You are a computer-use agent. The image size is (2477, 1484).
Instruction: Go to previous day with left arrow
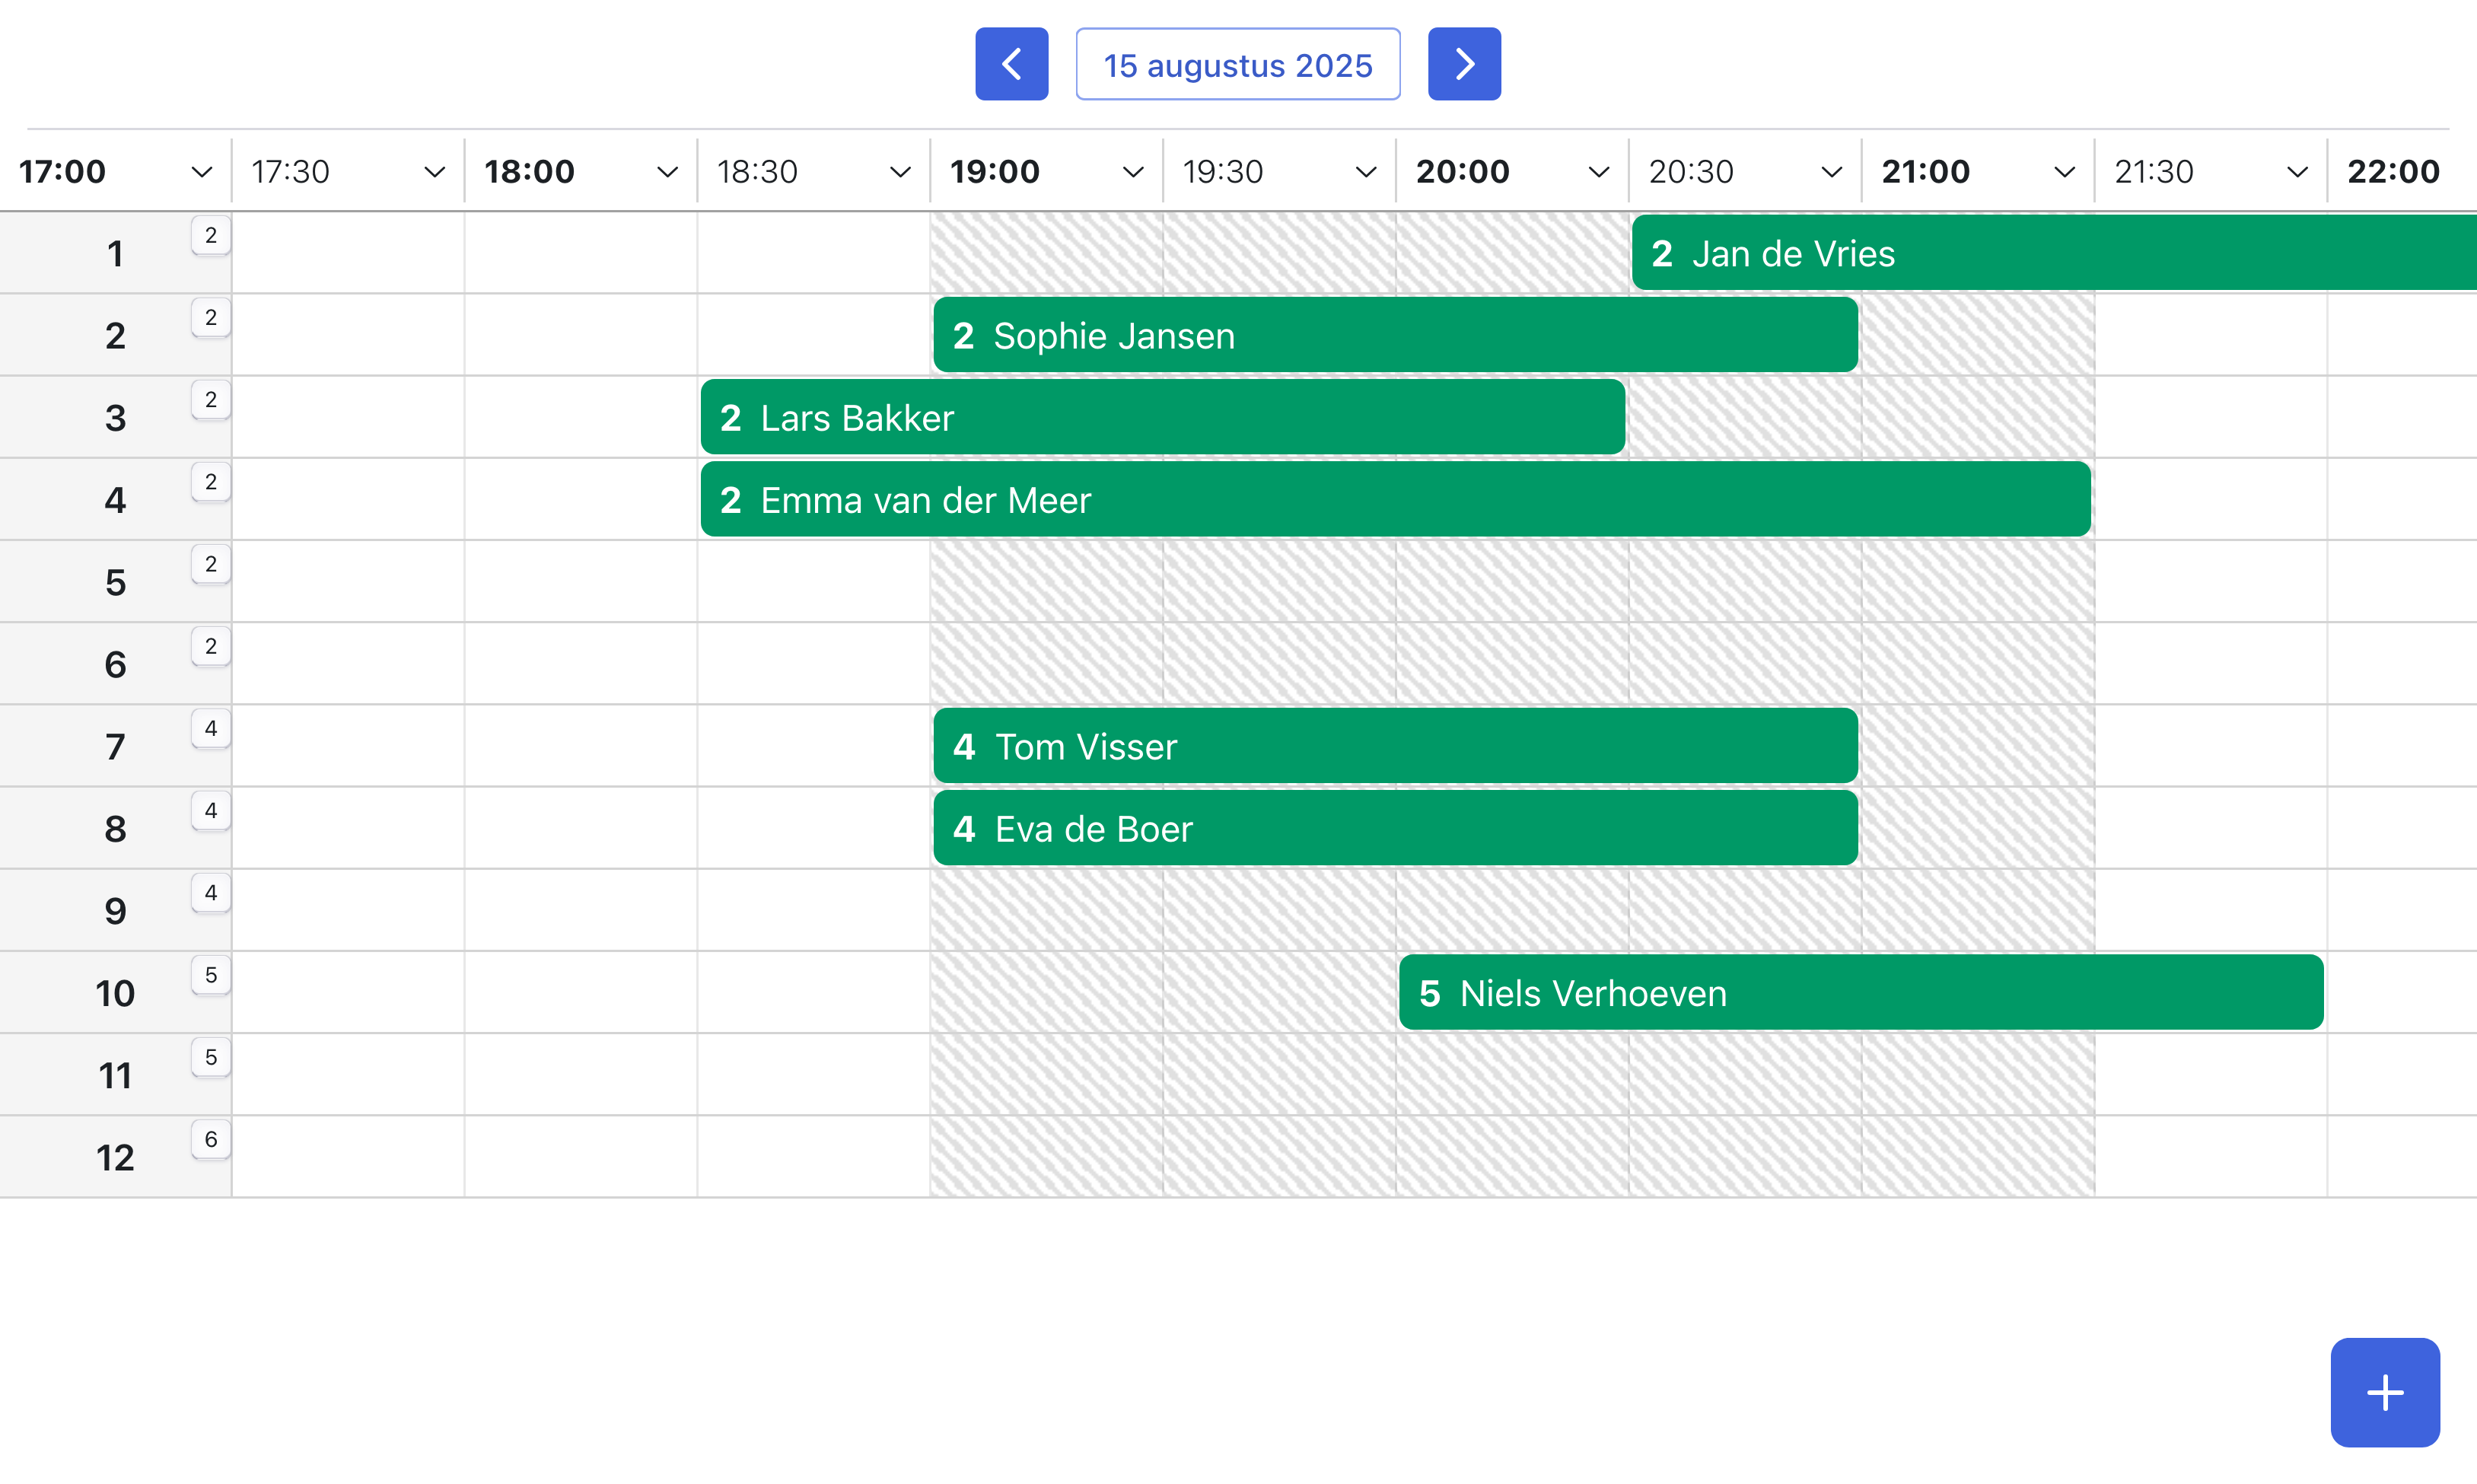click(1011, 64)
